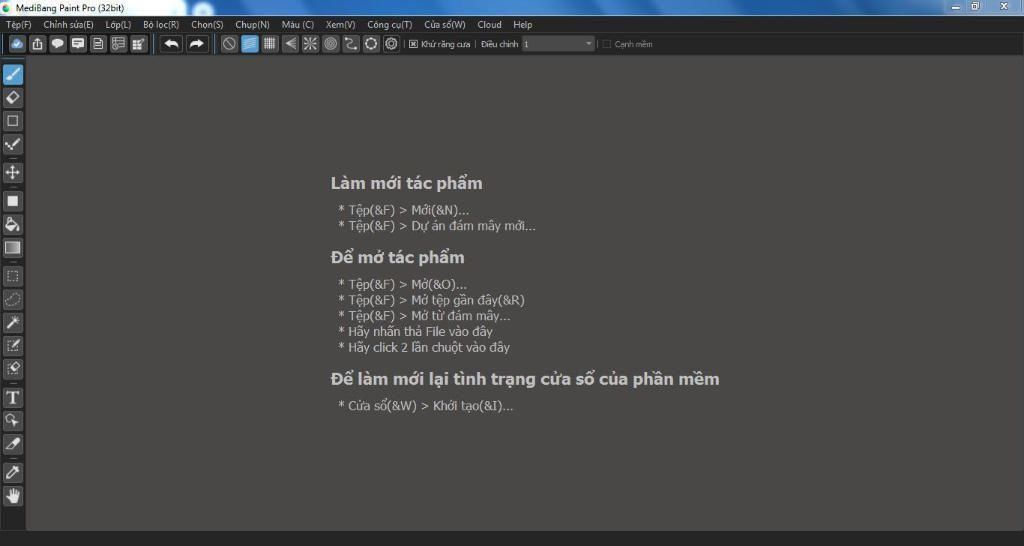Select the Divide Frame knife tool
The height and width of the screenshot is (546, 1024).
pos(12,444)
